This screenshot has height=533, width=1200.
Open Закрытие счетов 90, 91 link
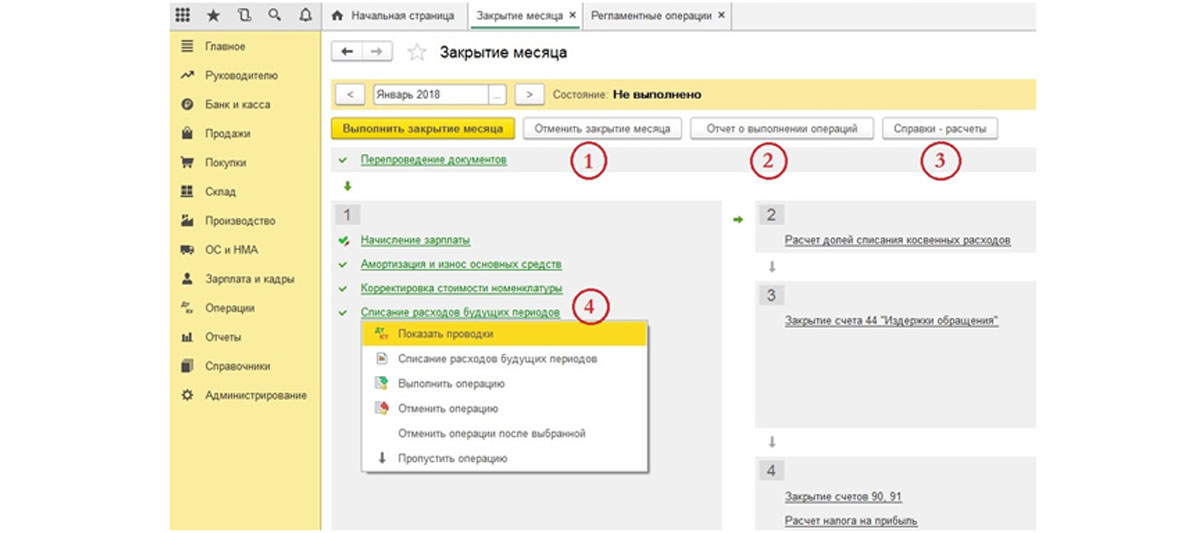(845, 497)
